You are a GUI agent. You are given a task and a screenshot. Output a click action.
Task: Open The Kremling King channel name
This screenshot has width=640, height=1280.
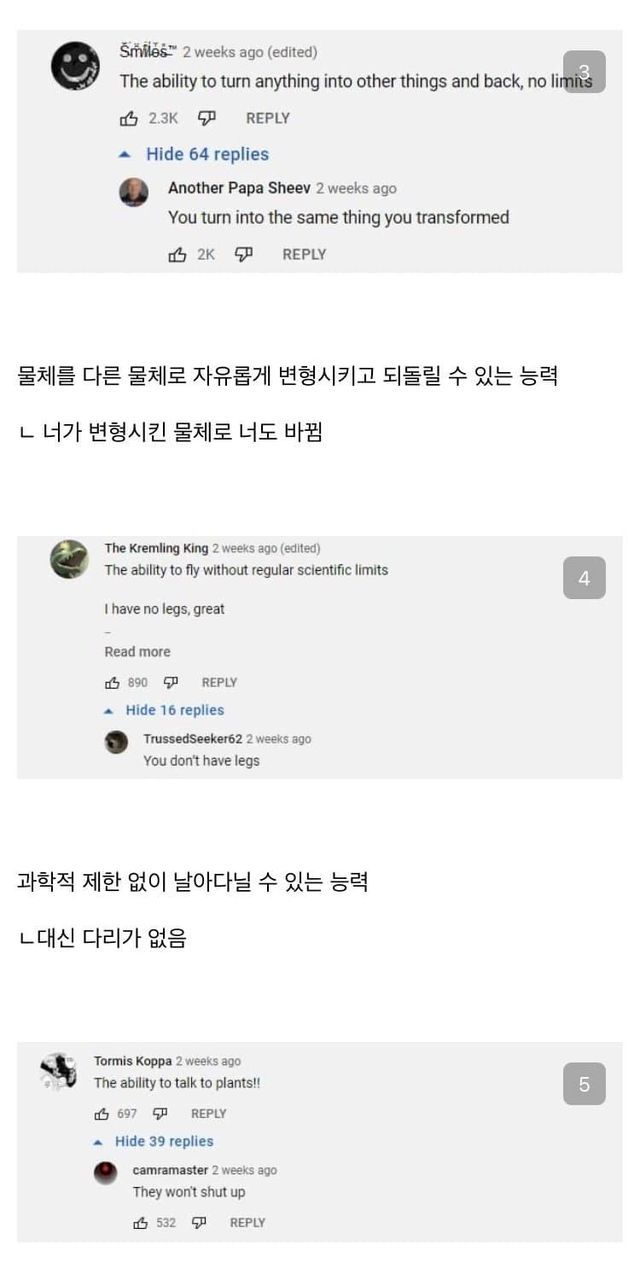coord(156,548)
